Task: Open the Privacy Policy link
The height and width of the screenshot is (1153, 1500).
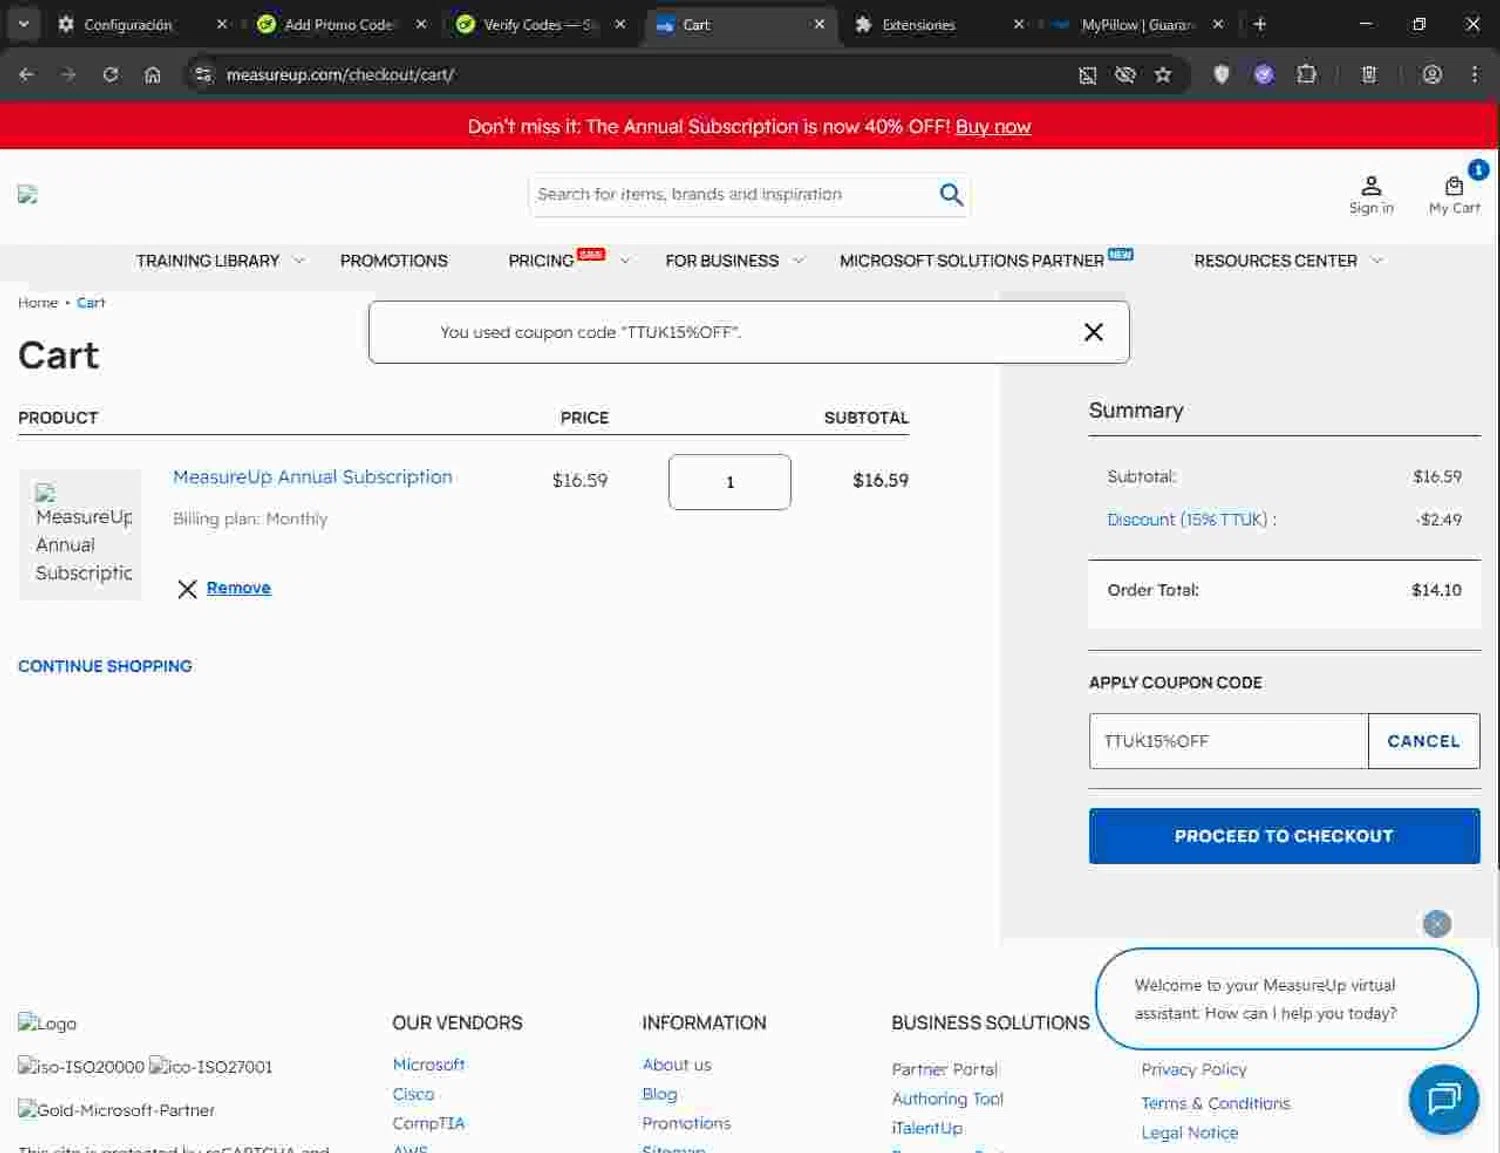Action: pyautogui.click(x=1194, y=1069)
